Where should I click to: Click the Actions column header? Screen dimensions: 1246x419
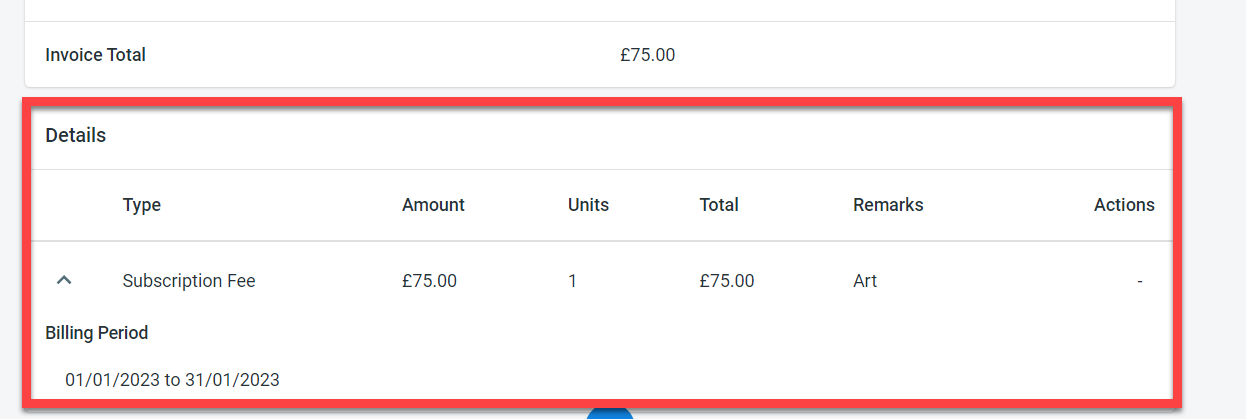(x=1124, y=205)
